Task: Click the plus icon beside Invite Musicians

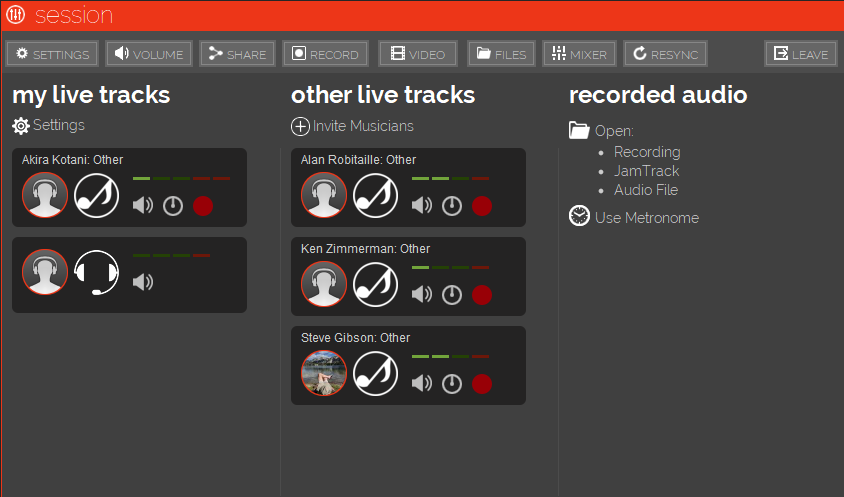Action: [x=300, y=126]
